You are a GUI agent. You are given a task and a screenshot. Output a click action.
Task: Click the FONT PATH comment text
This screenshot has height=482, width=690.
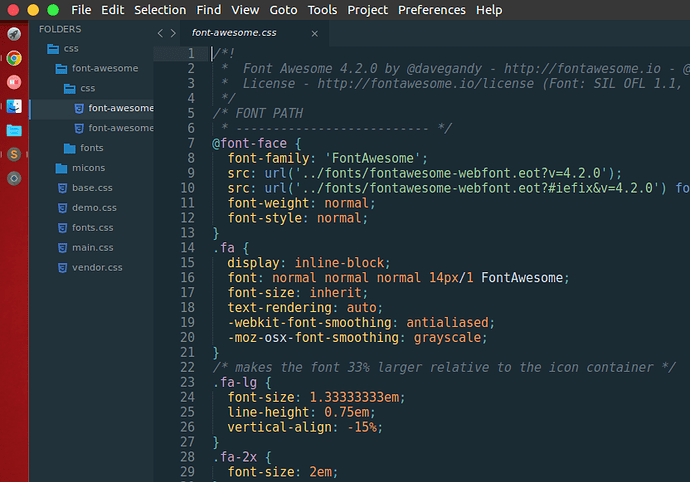point(269,113)
